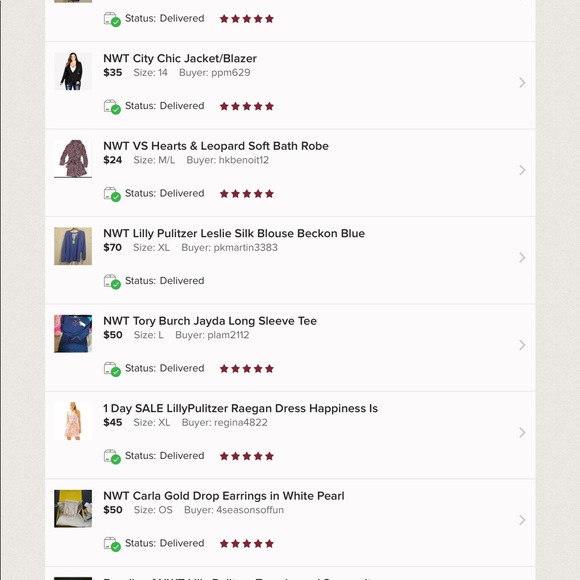Click delivered package icon for VS Bath Robe
Screen dimensions: 580x580
tap(112, 194)
